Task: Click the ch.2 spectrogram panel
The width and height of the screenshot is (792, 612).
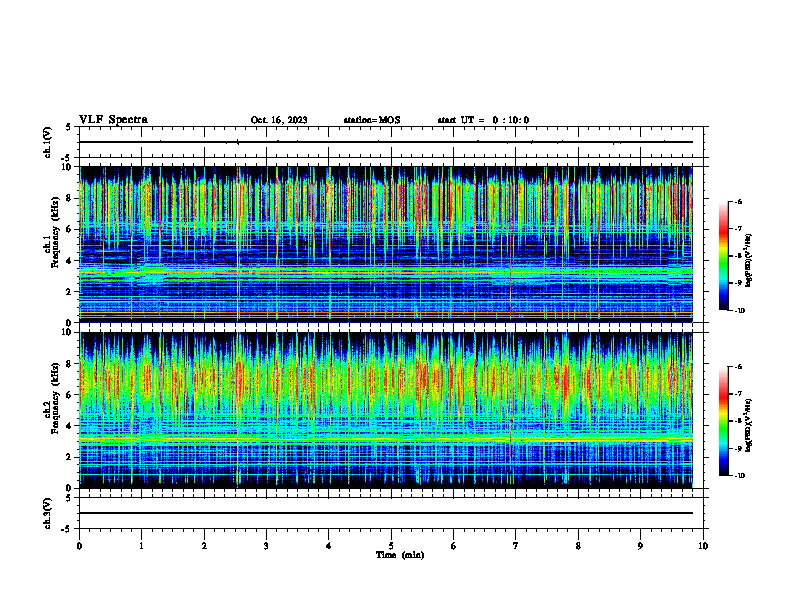Action: 385,410
